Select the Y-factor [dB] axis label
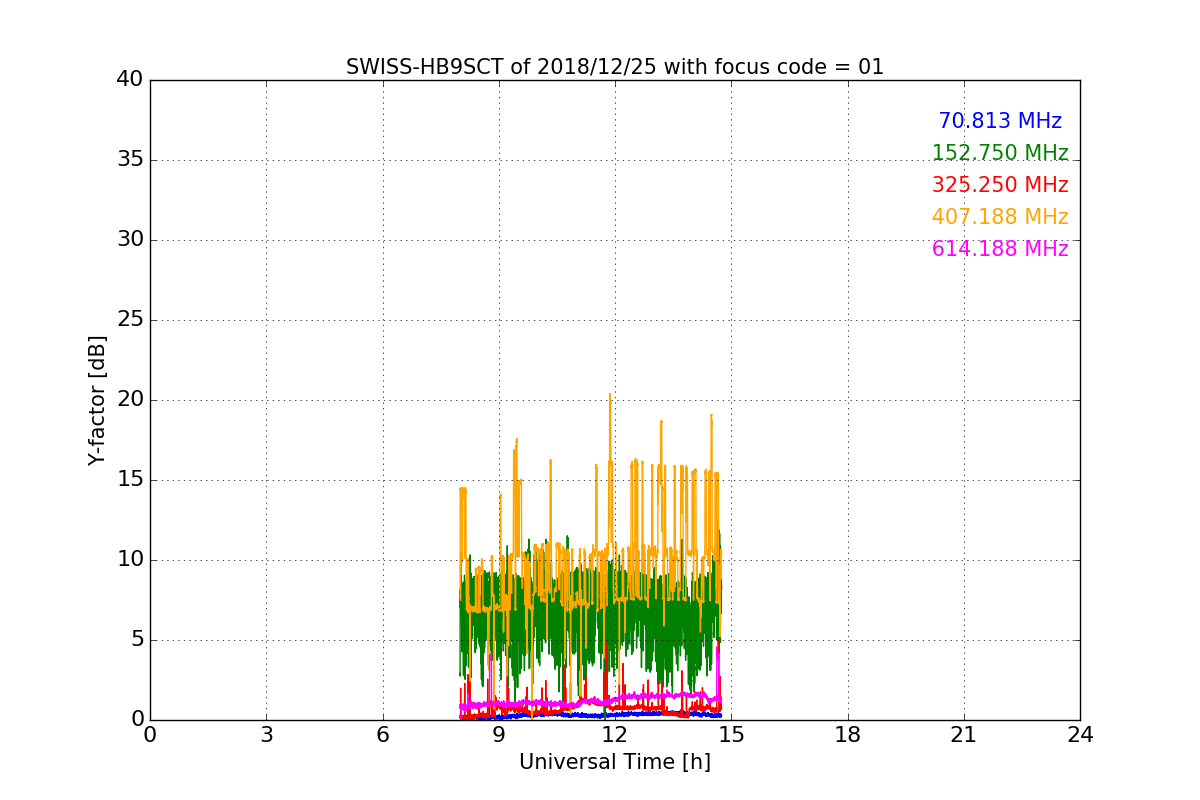Image resolution: width=1200 pixels, height=800 pixels. [97, 400]
